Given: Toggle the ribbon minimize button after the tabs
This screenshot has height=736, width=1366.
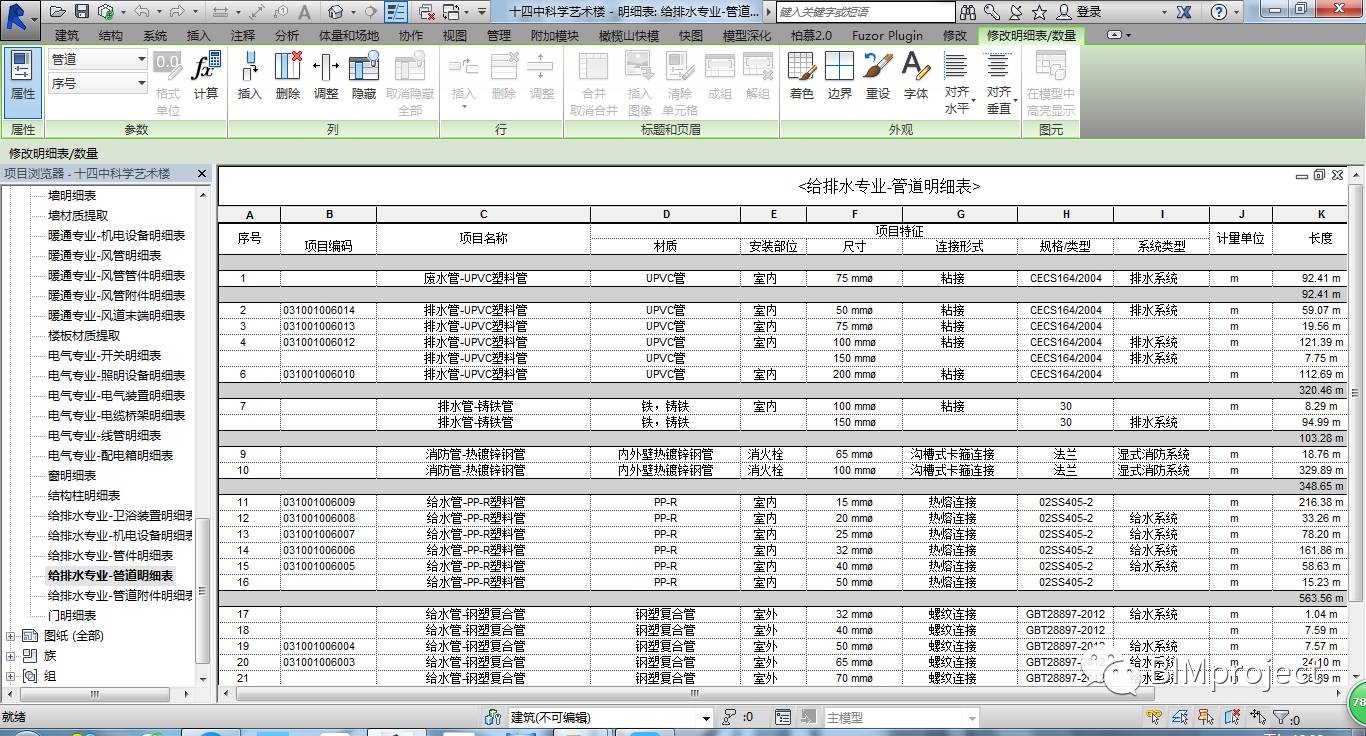Looking at the screenshot, I should click(x=1115, y=35).
